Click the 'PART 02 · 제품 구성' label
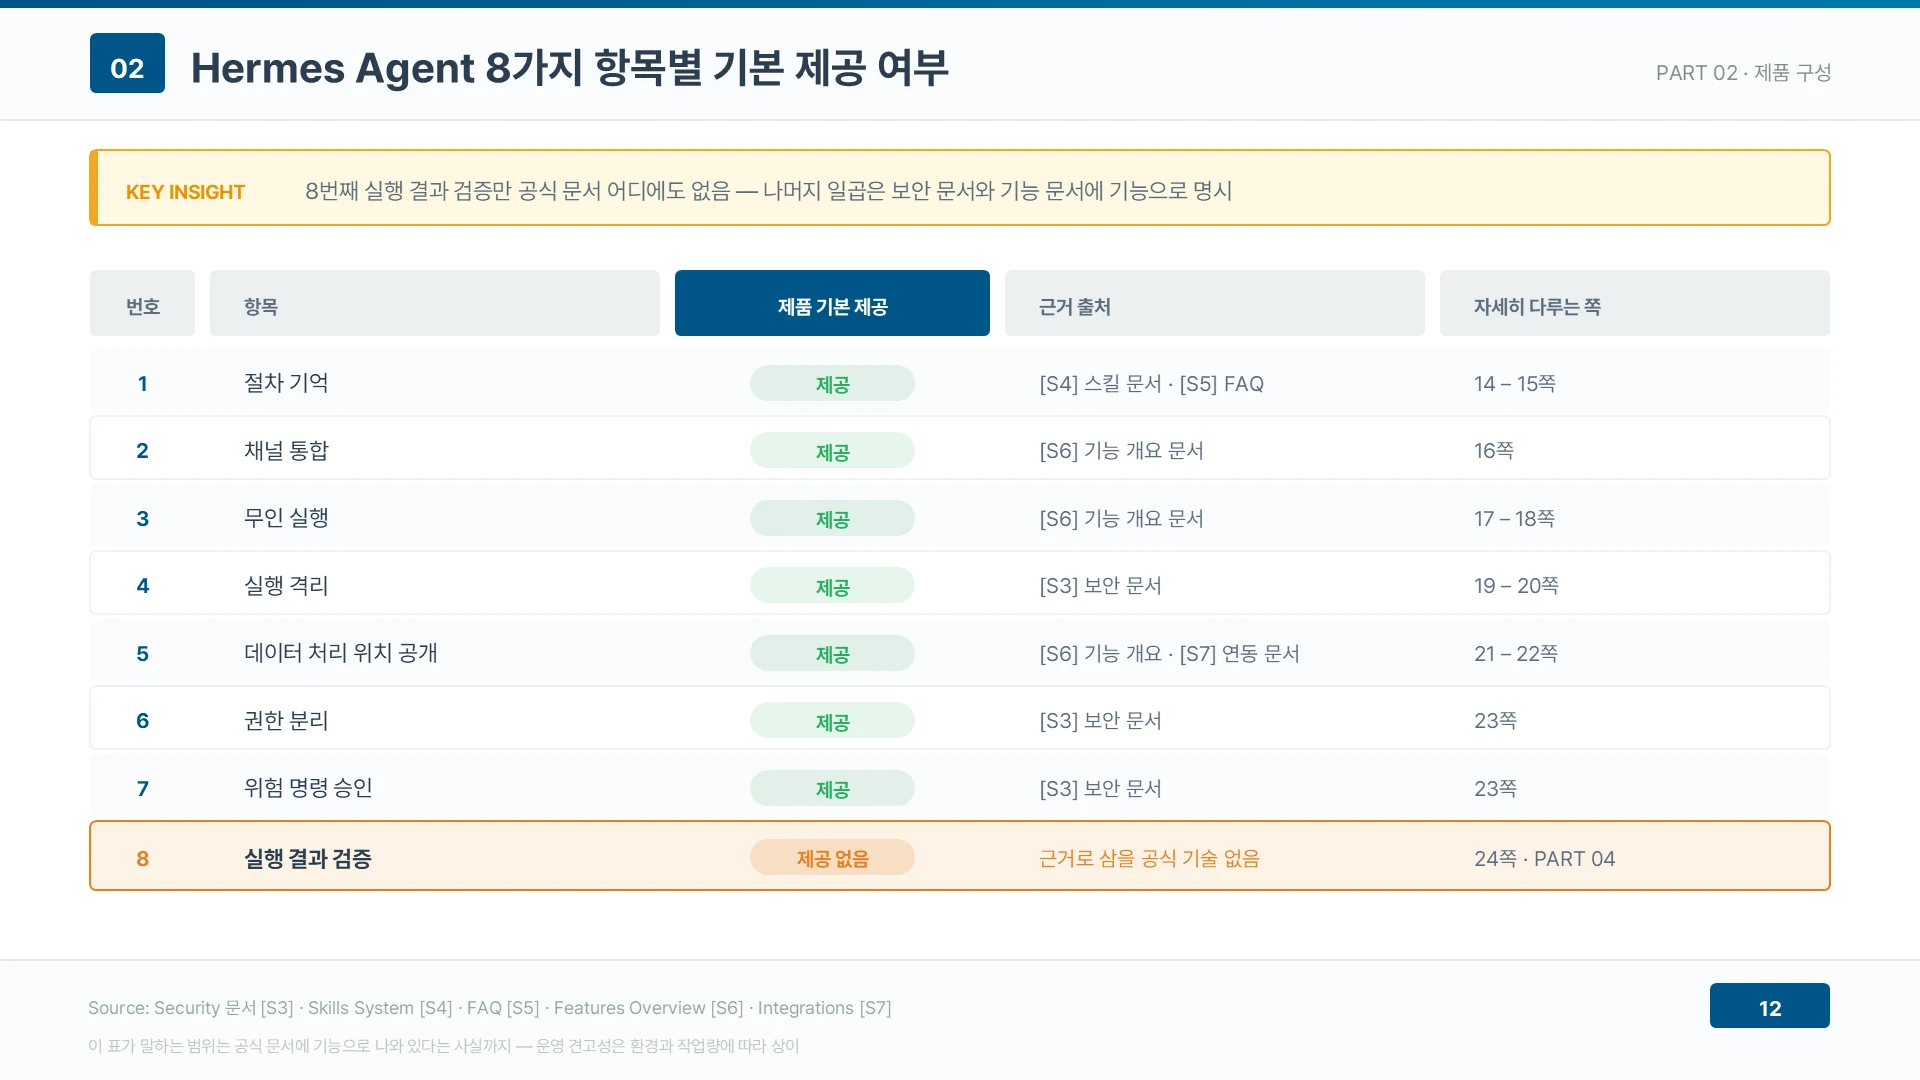1920x1080 pixels. click(x=1743, y=73)
